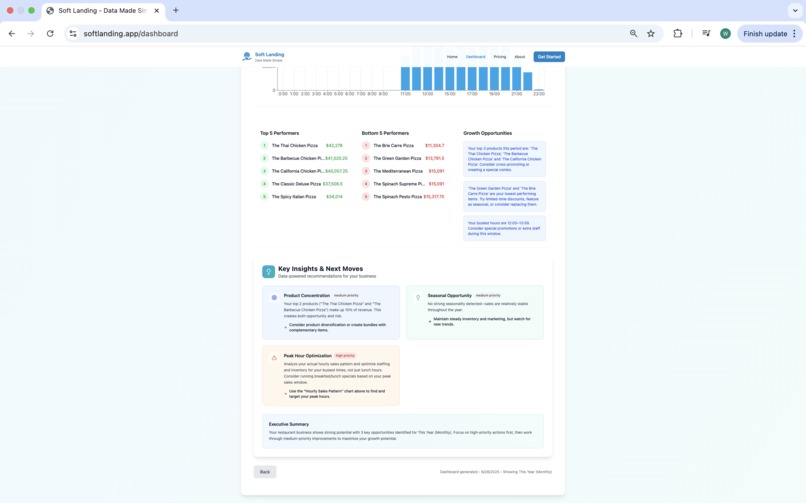Viewport: 806px width, 503px height.
Task: Click the Peak Hour warning triangle icon
Action: tap(274, 358)
